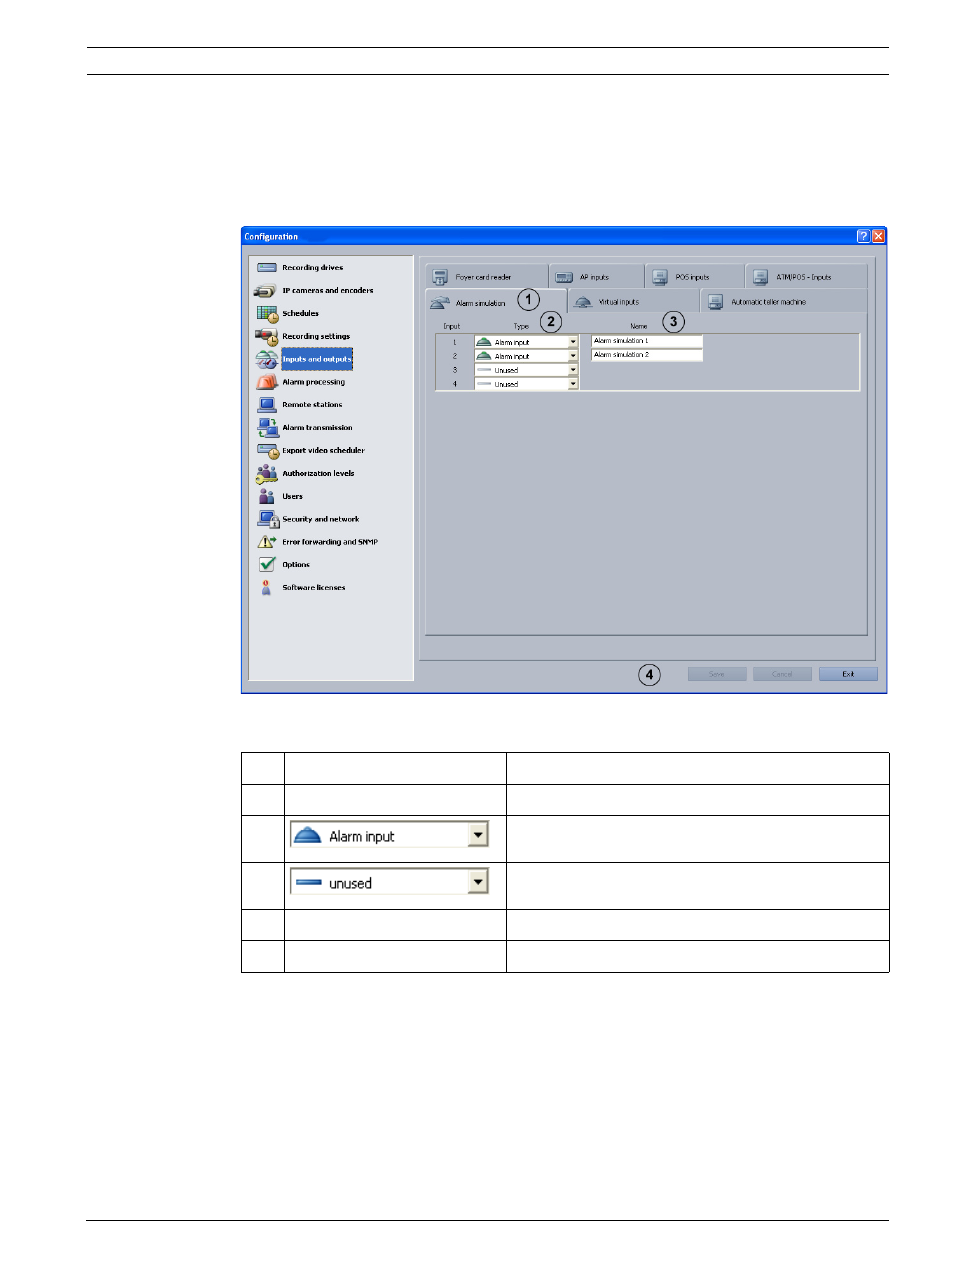Select the IP cameras and encoders icon

pyautogui.click(x=266, y=291)
